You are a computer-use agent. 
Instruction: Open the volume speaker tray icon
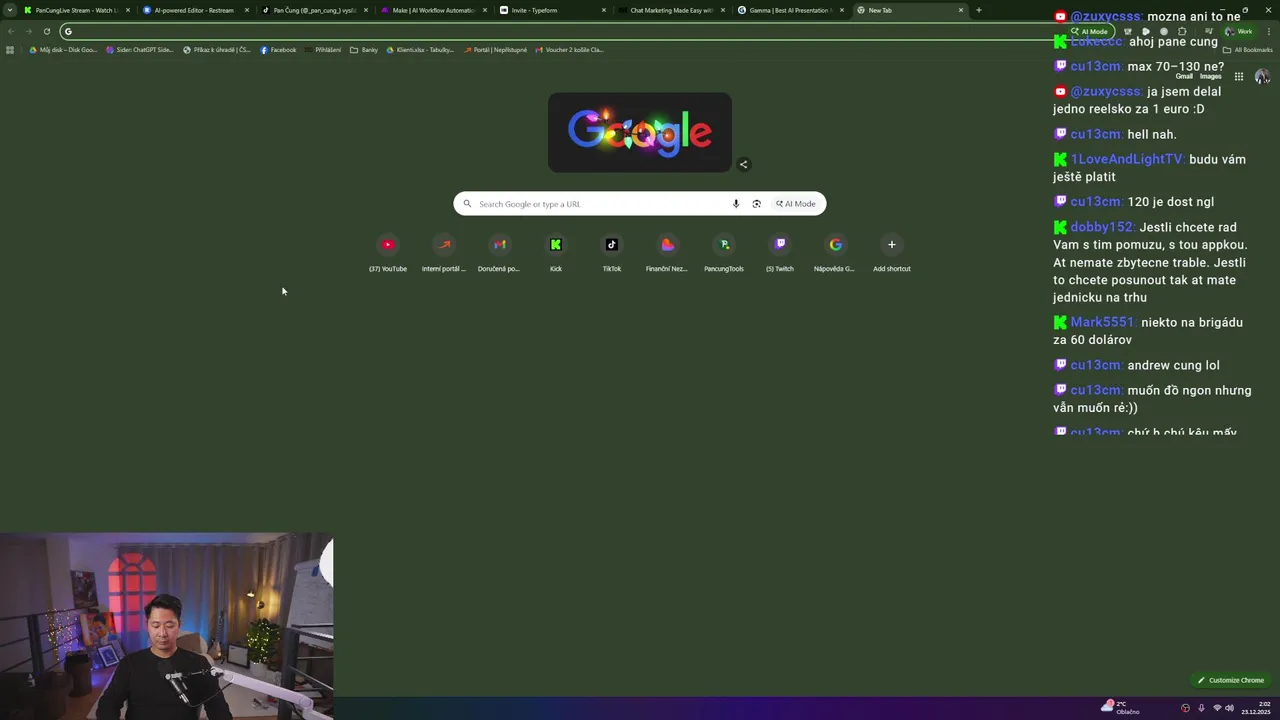[1229, 708]
